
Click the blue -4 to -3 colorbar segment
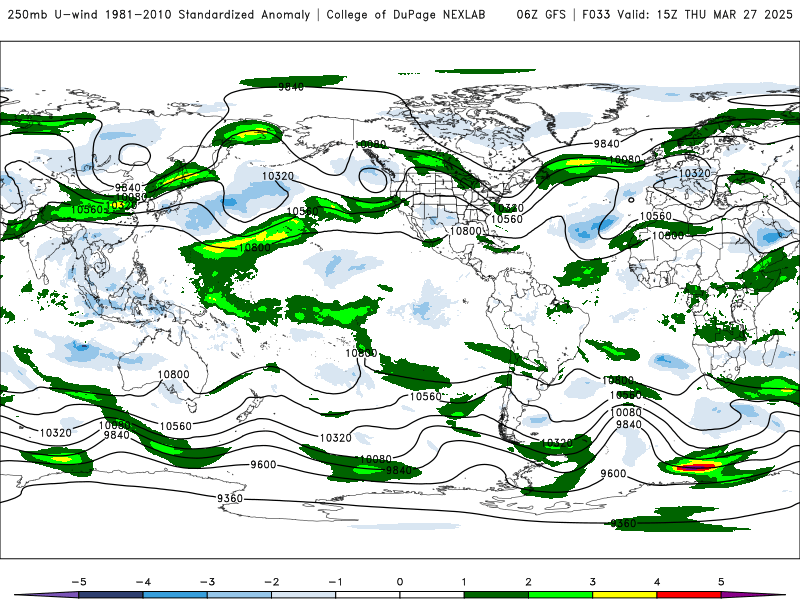pos(175,595)
